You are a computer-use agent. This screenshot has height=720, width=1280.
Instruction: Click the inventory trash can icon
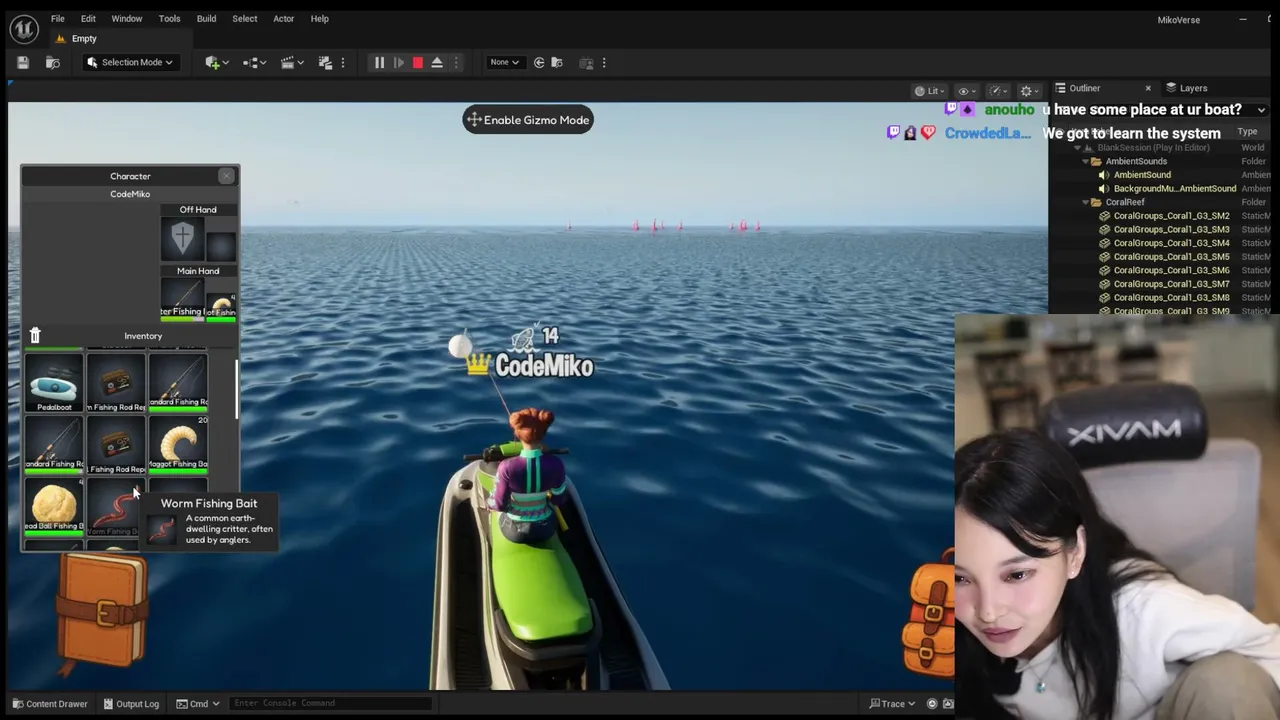coord(35,336)
